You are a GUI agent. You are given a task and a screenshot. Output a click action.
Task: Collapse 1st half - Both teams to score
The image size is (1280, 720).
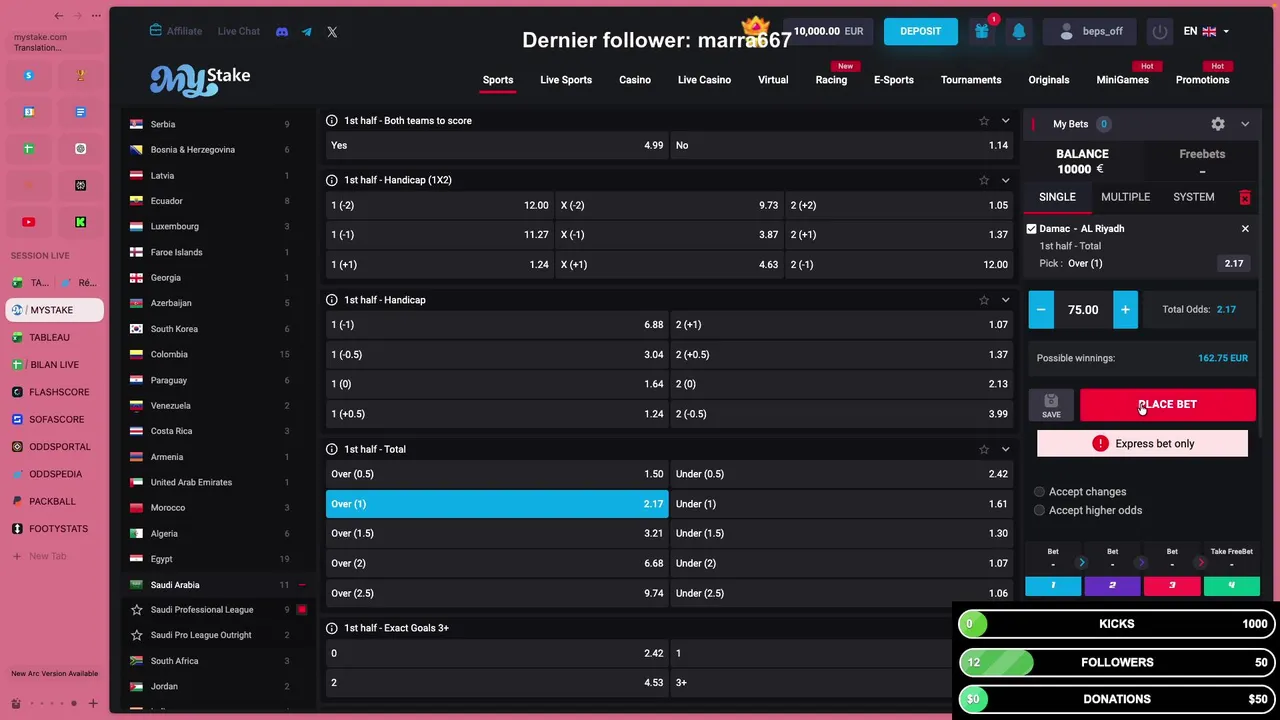point(1005,121)
